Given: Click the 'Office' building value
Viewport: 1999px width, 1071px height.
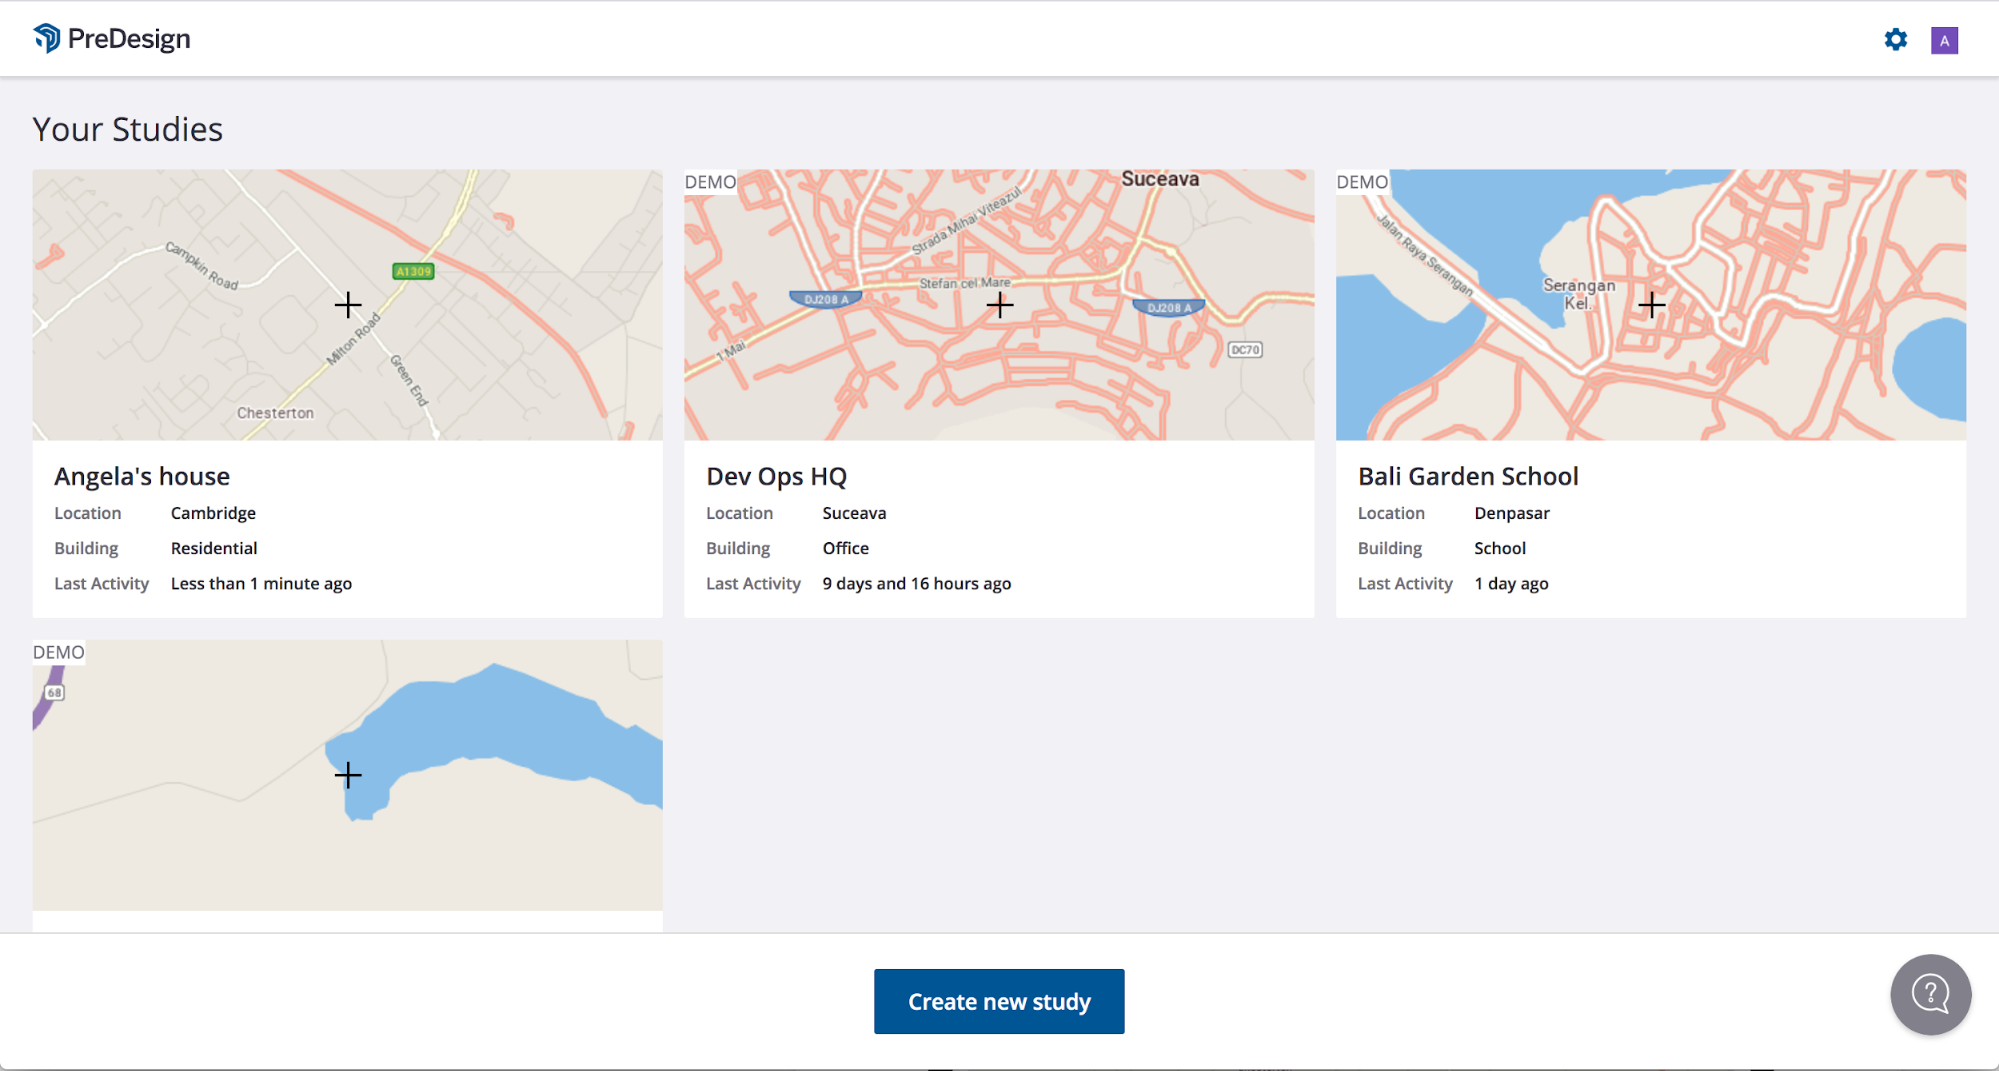Looking at the screenshot, I should point(846,548).
